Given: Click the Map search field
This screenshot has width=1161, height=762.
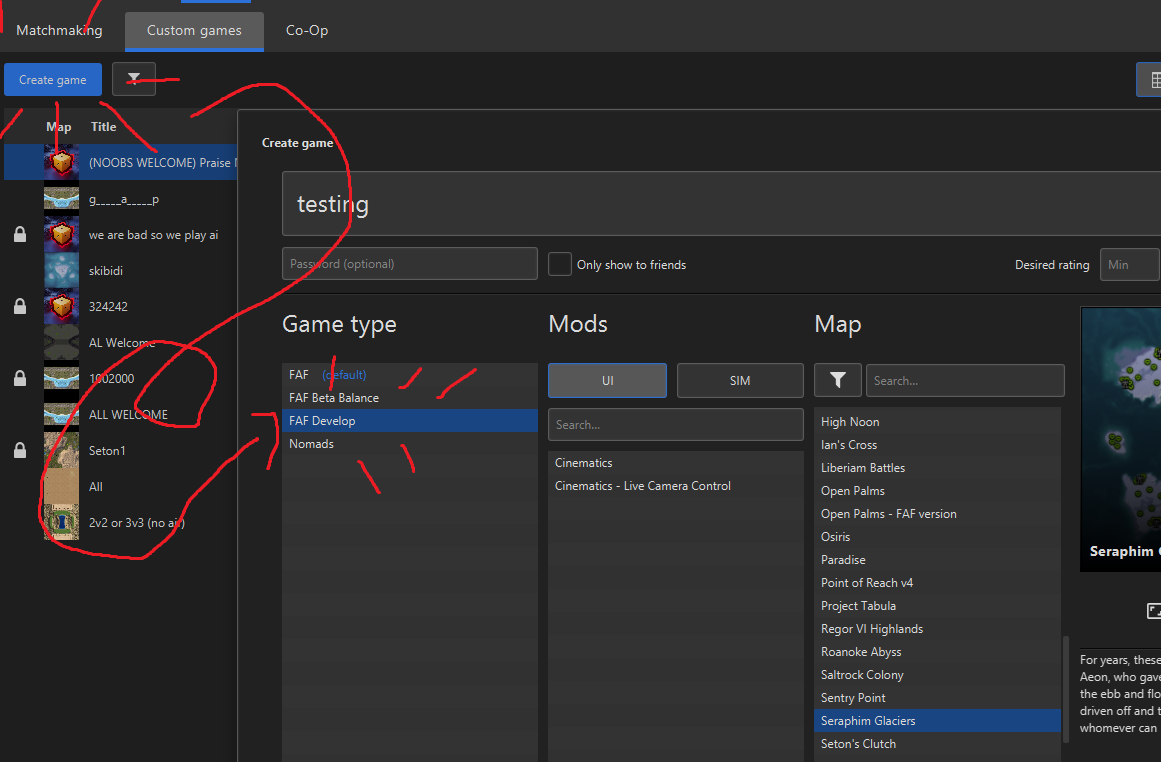Looking at the screenshot, I should [x=965, y=380].
